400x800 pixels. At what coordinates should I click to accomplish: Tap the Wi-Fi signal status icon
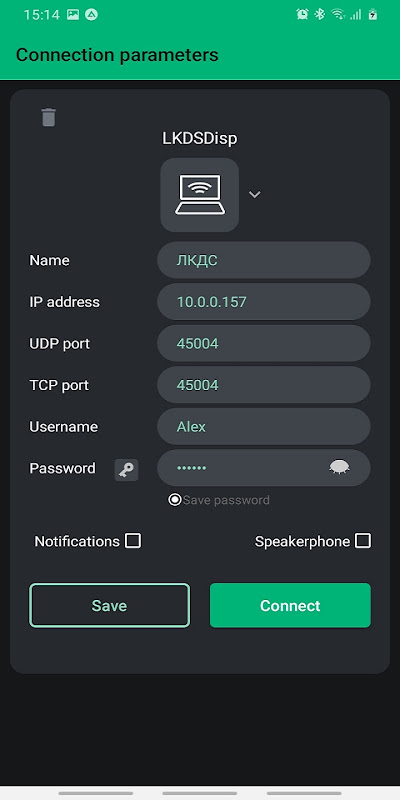coord(338,14)
